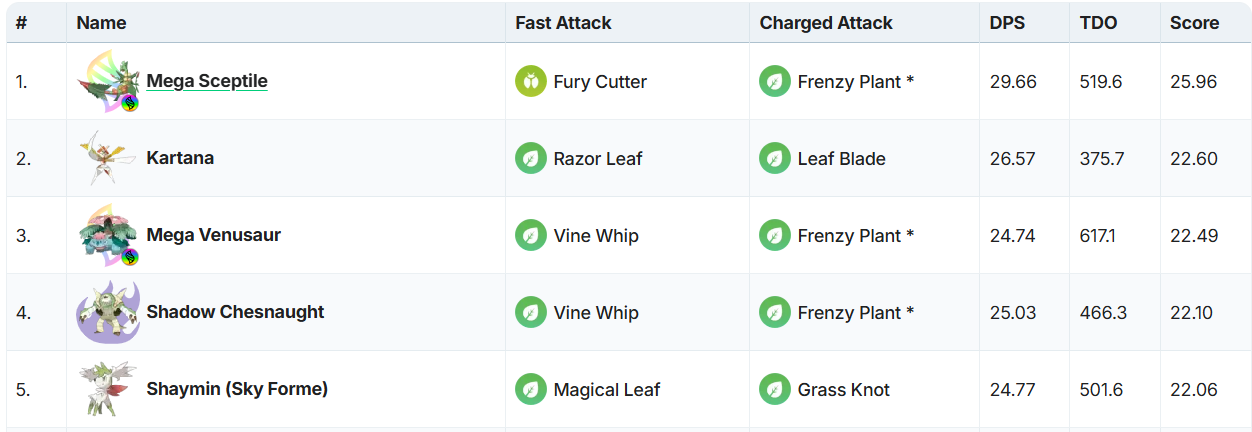Click the bug-type icon beside Fury Cutter
The height and width of the screenshot is (432, 1252).
tap(531, 82)
